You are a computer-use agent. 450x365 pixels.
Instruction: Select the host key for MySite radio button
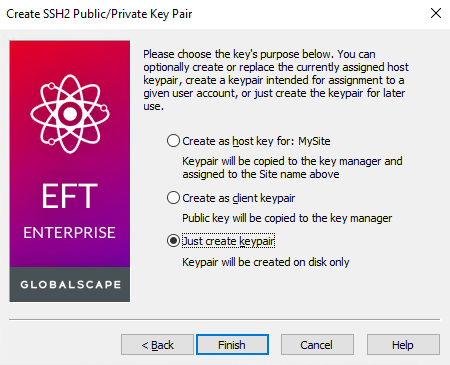pos(173,141)
